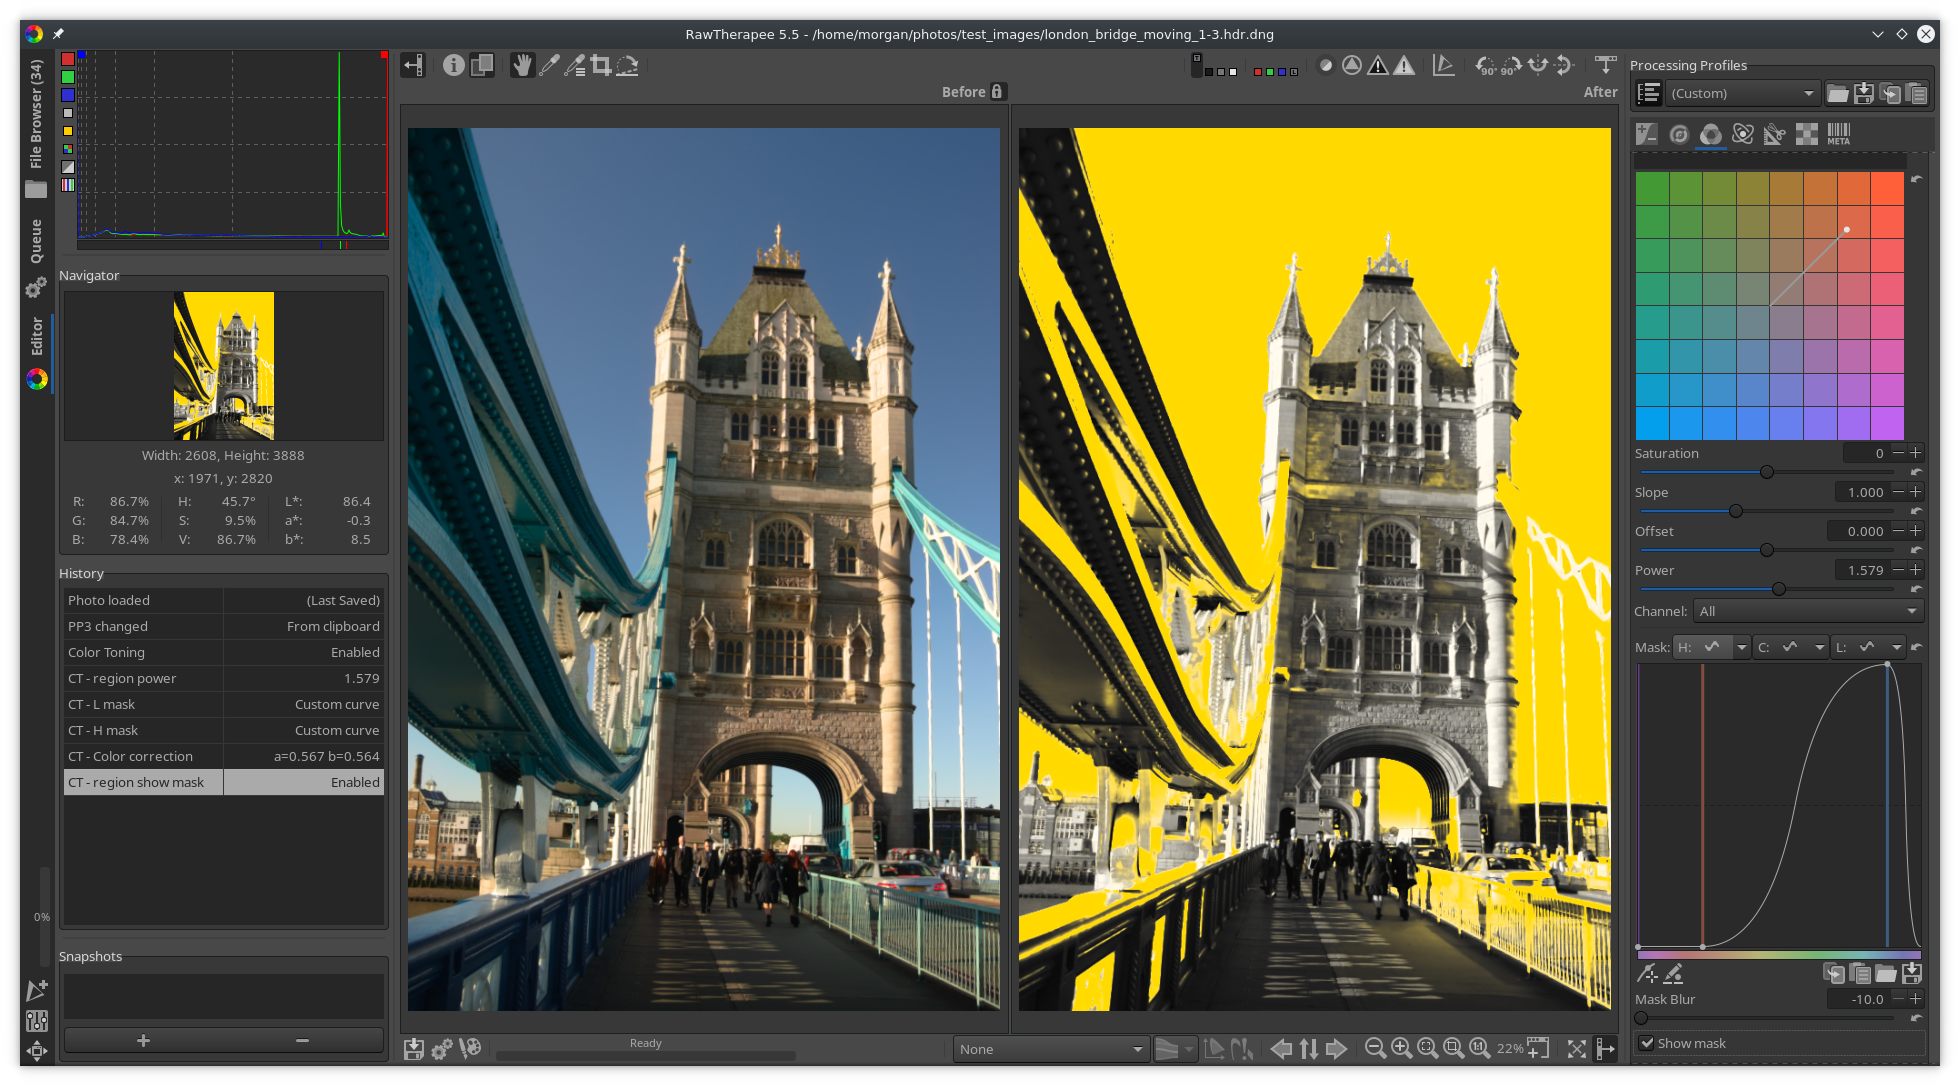Screen dimensions: 1960x1086
Task: Select the Crop tool
Action: (x=601, y=66)
